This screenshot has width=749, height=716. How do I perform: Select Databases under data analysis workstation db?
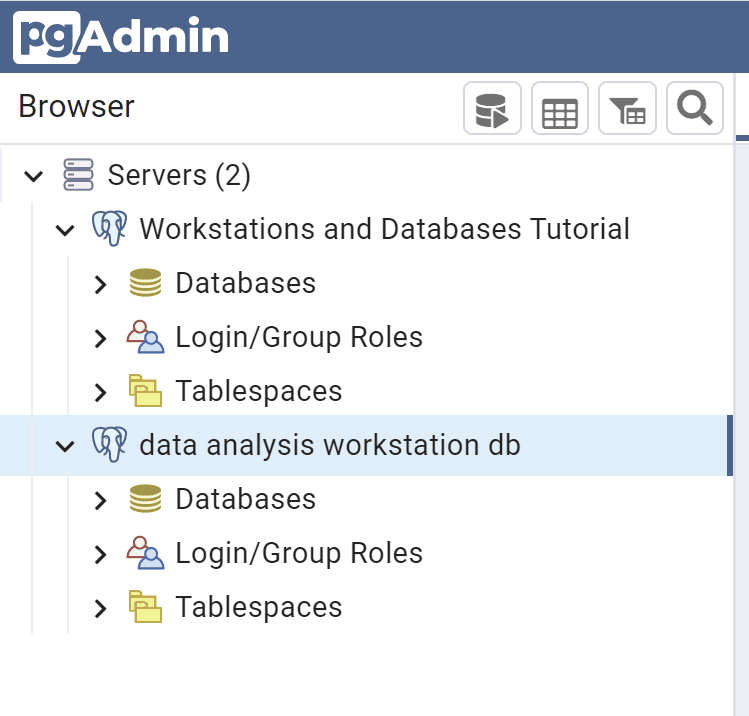(245, 499)
